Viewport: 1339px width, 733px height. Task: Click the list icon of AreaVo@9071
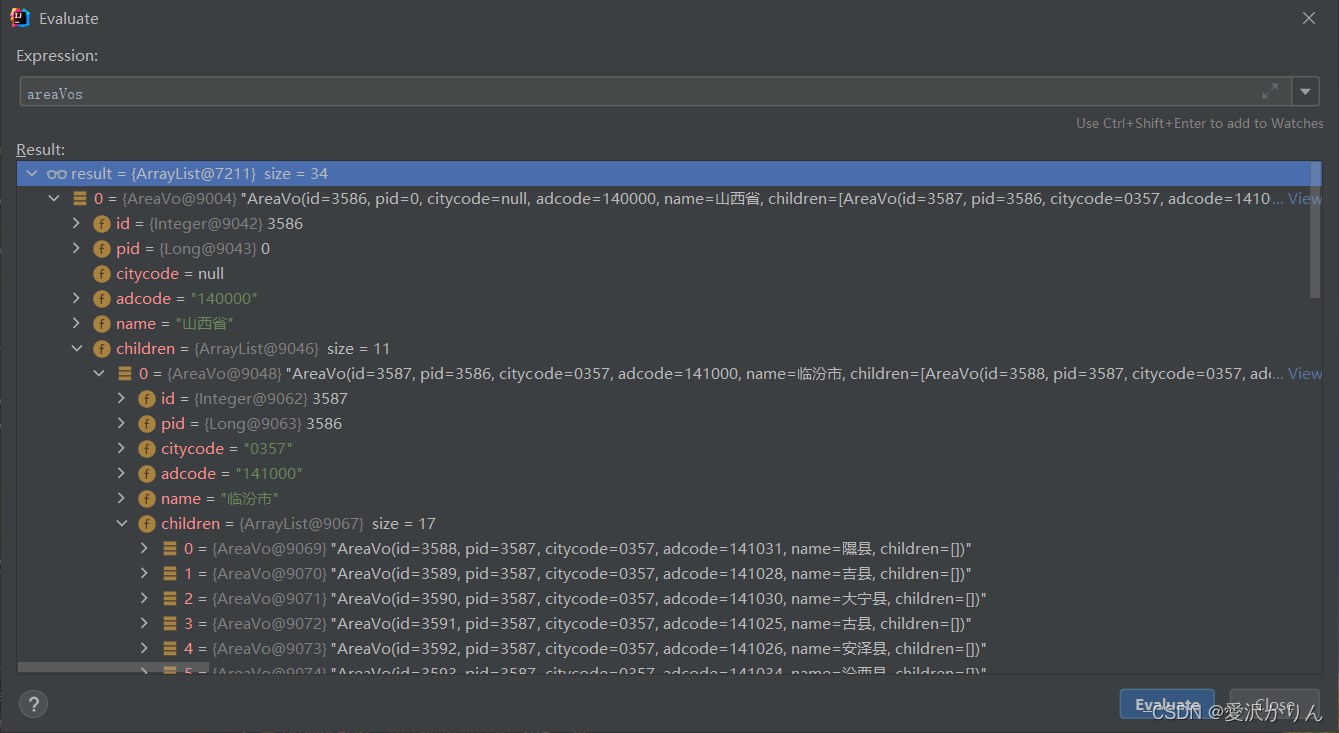click(170, 599)
